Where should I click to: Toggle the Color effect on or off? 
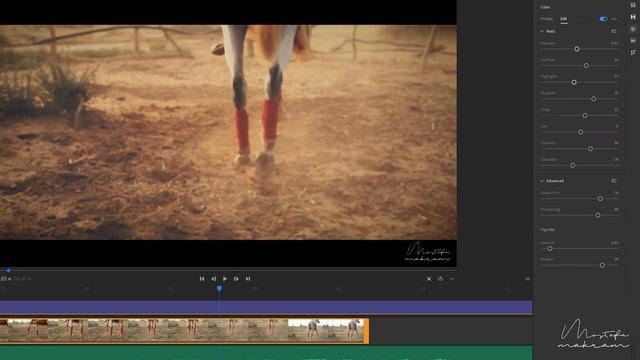(x=603, y=19)
